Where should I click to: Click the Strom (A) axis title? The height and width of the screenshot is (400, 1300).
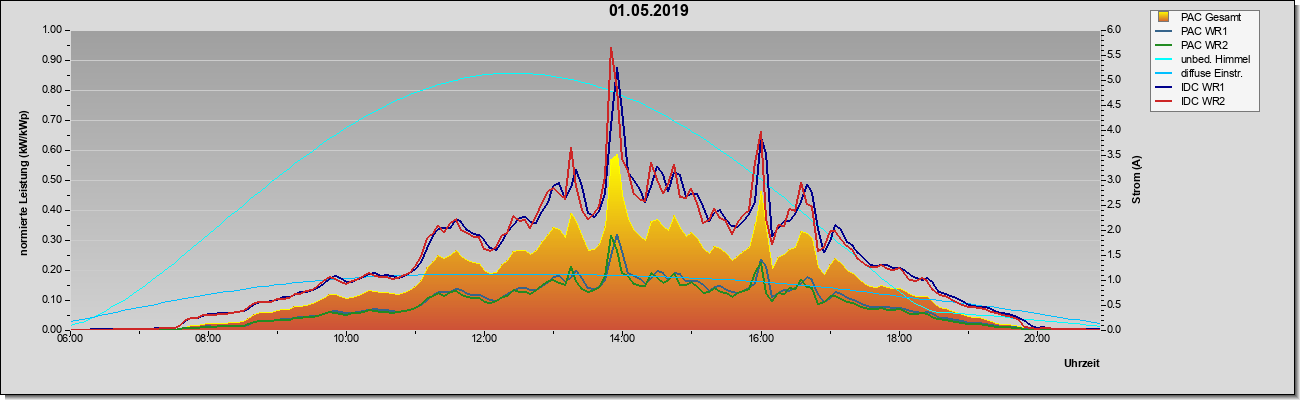tap(1136, 180)
